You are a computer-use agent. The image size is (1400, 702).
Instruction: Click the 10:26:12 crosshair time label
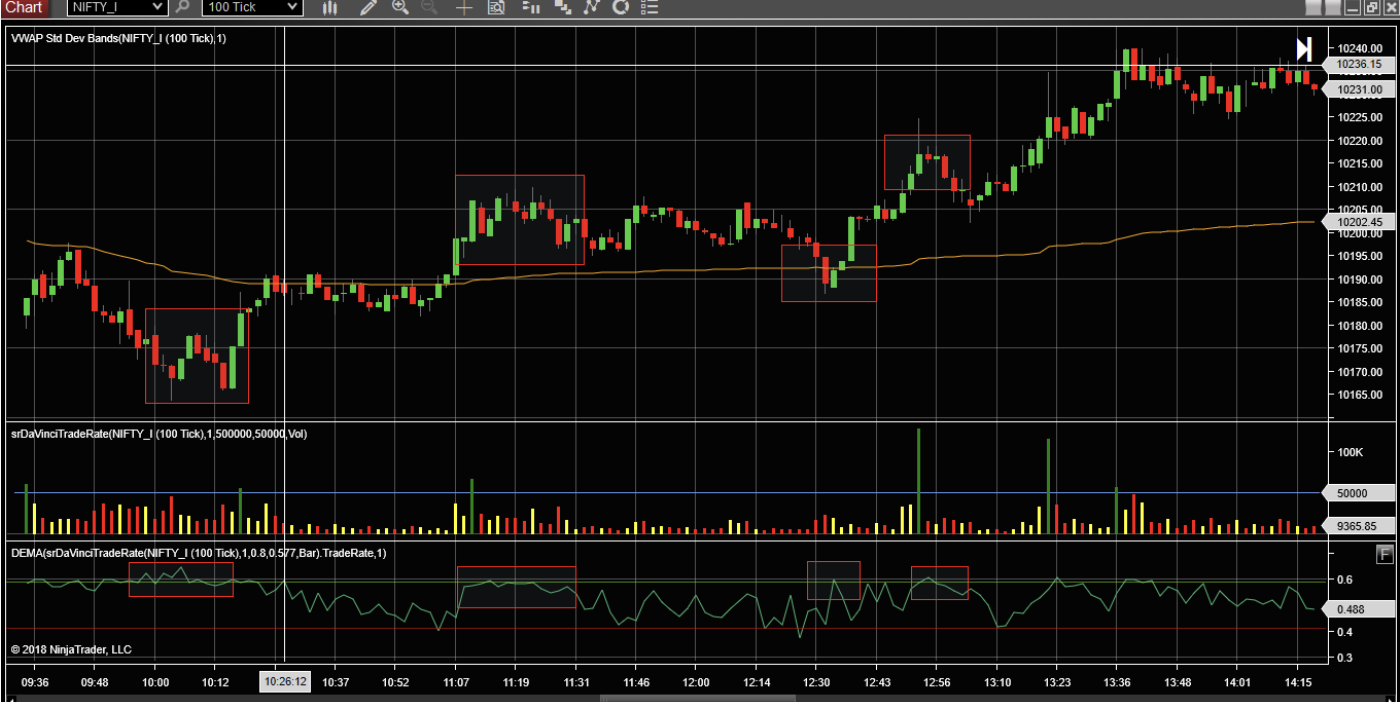[x=285, y=682]
